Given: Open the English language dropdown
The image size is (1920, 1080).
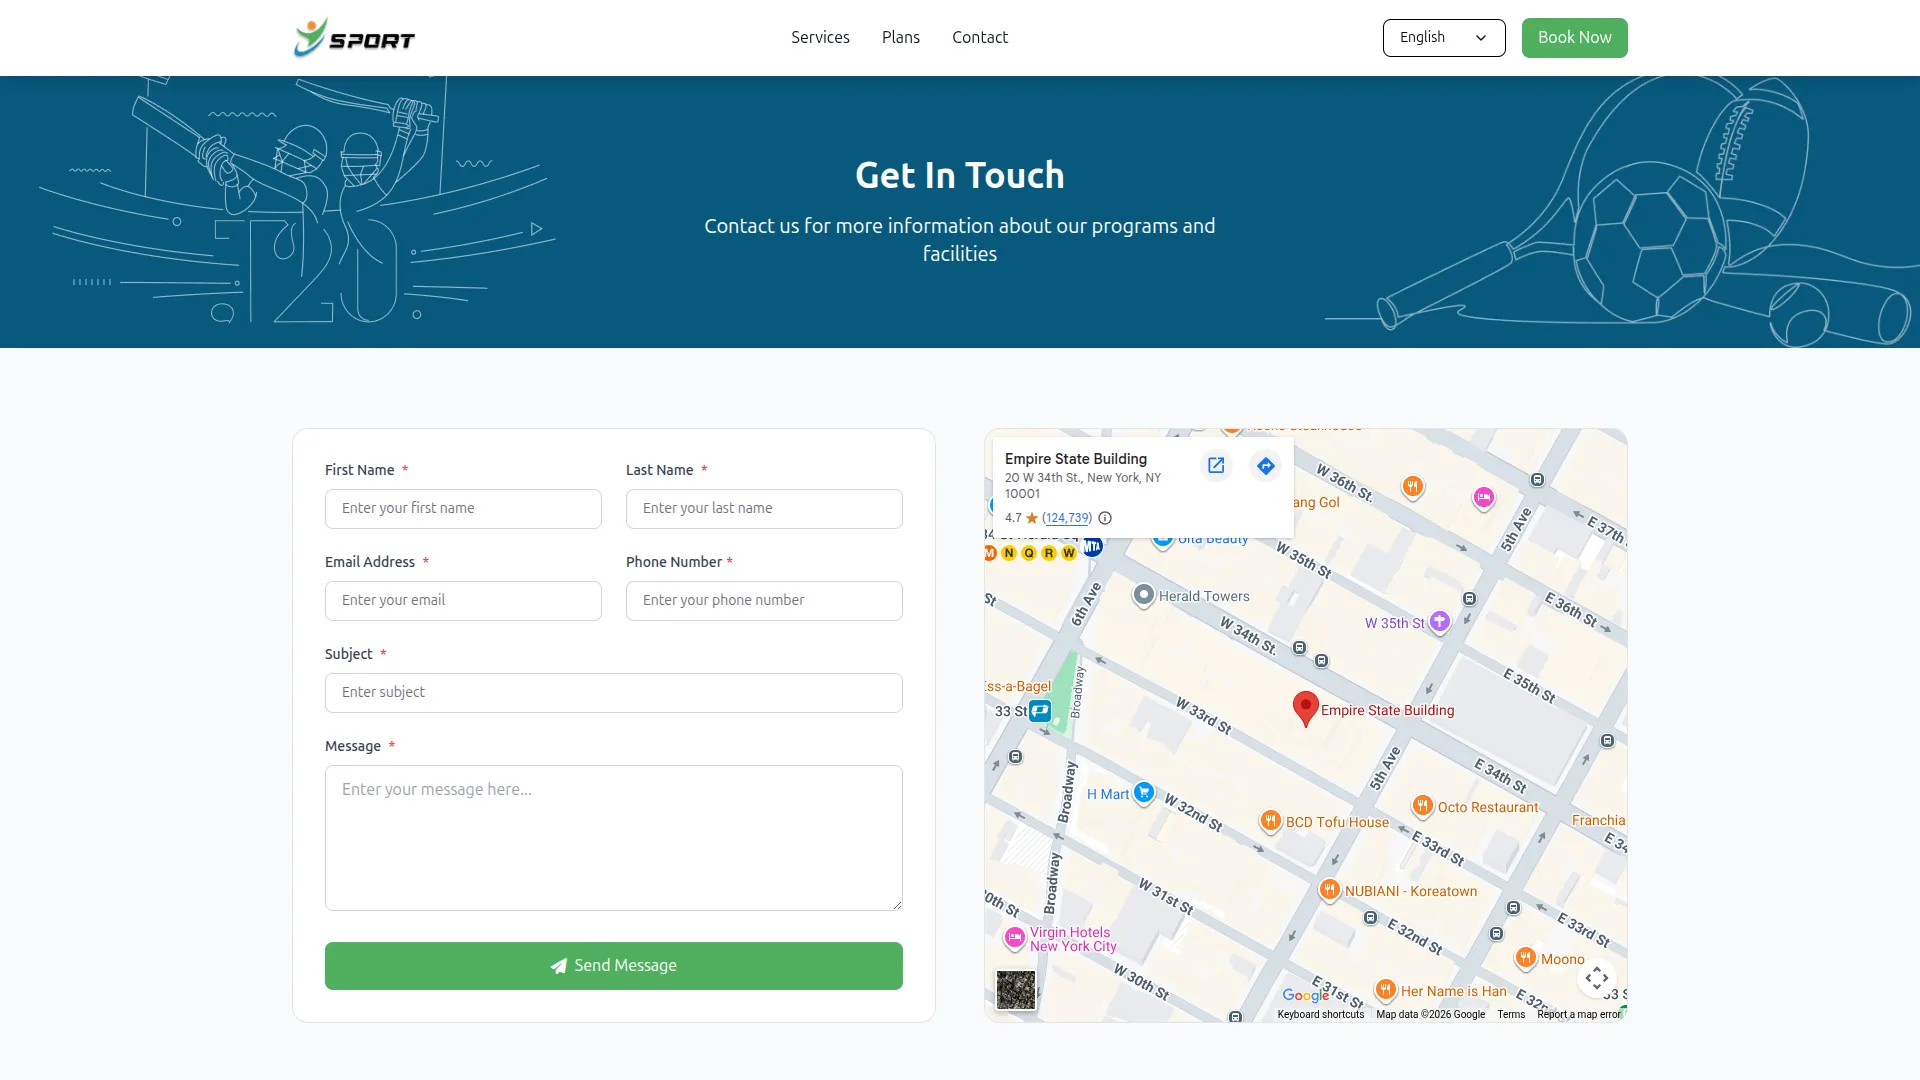Looking at the screenshot, I should [1443, 38].
